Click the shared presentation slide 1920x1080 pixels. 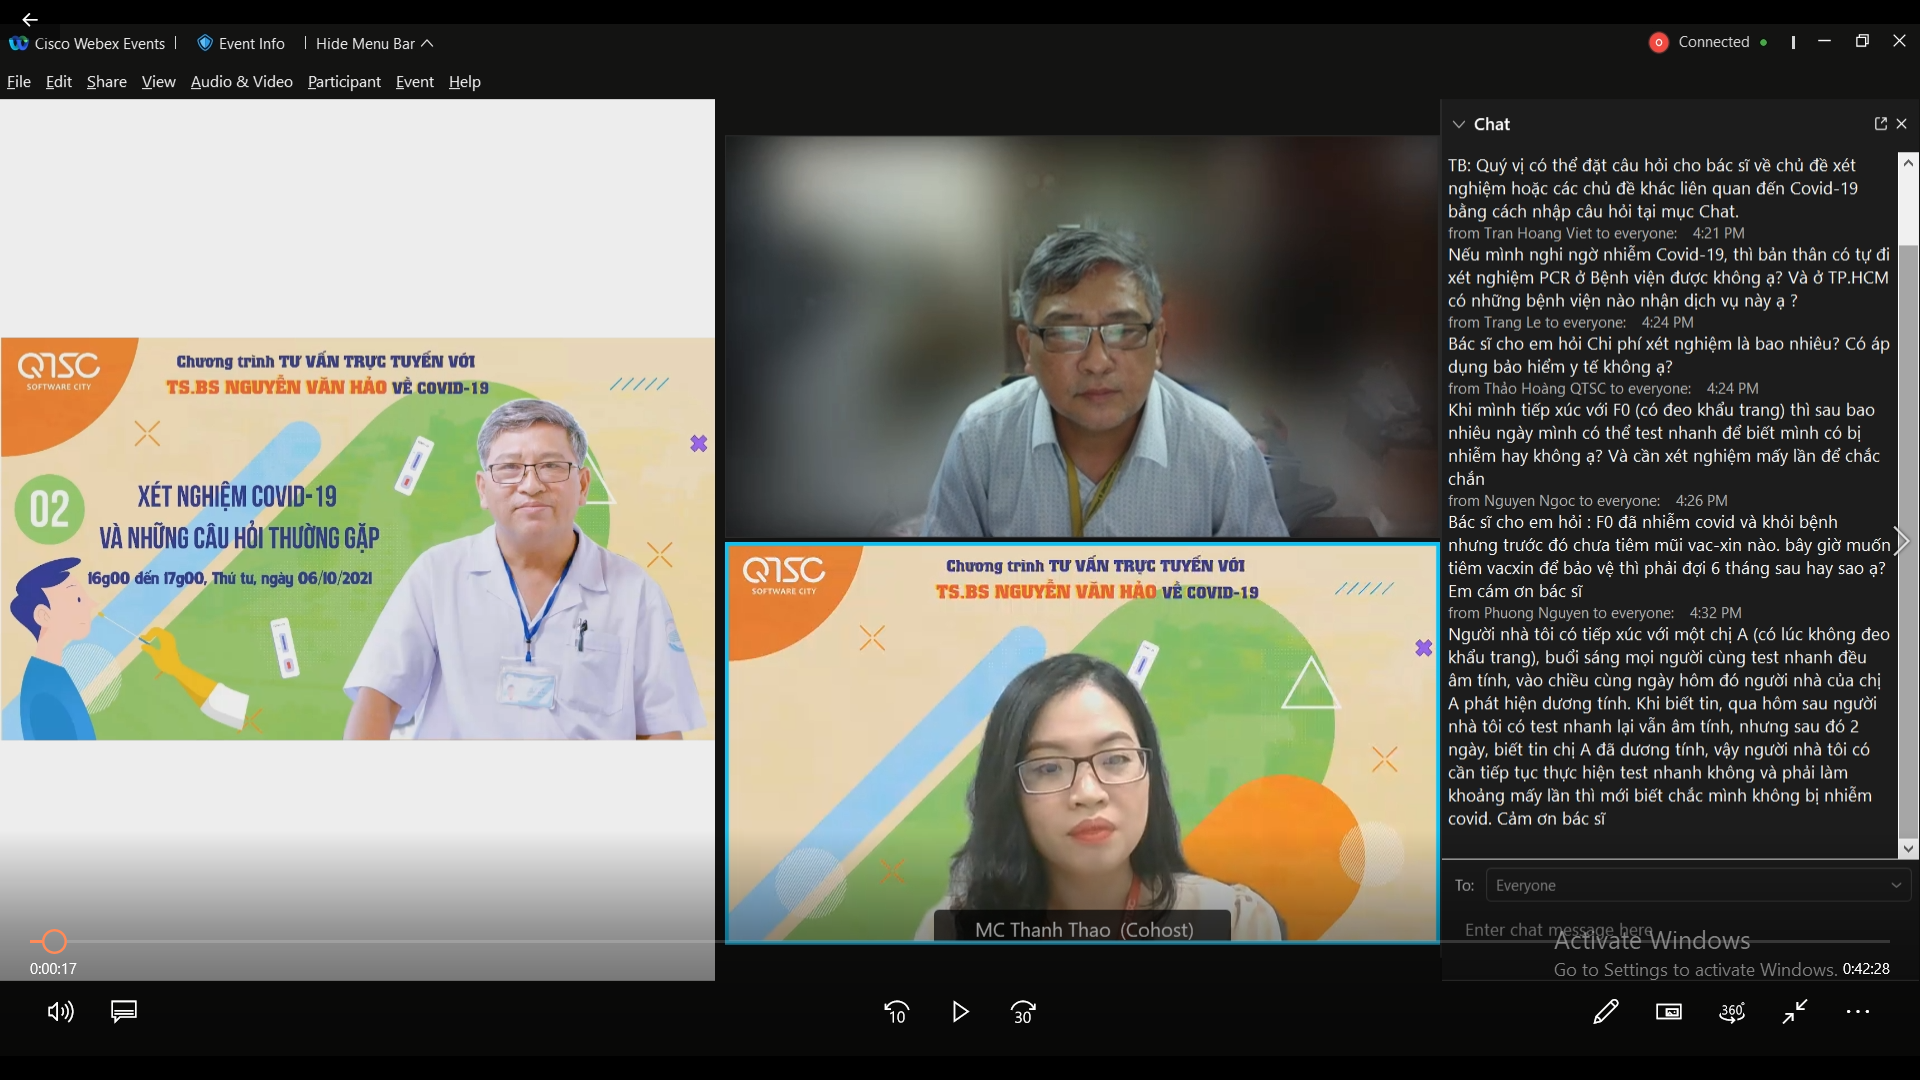[358, 539]
